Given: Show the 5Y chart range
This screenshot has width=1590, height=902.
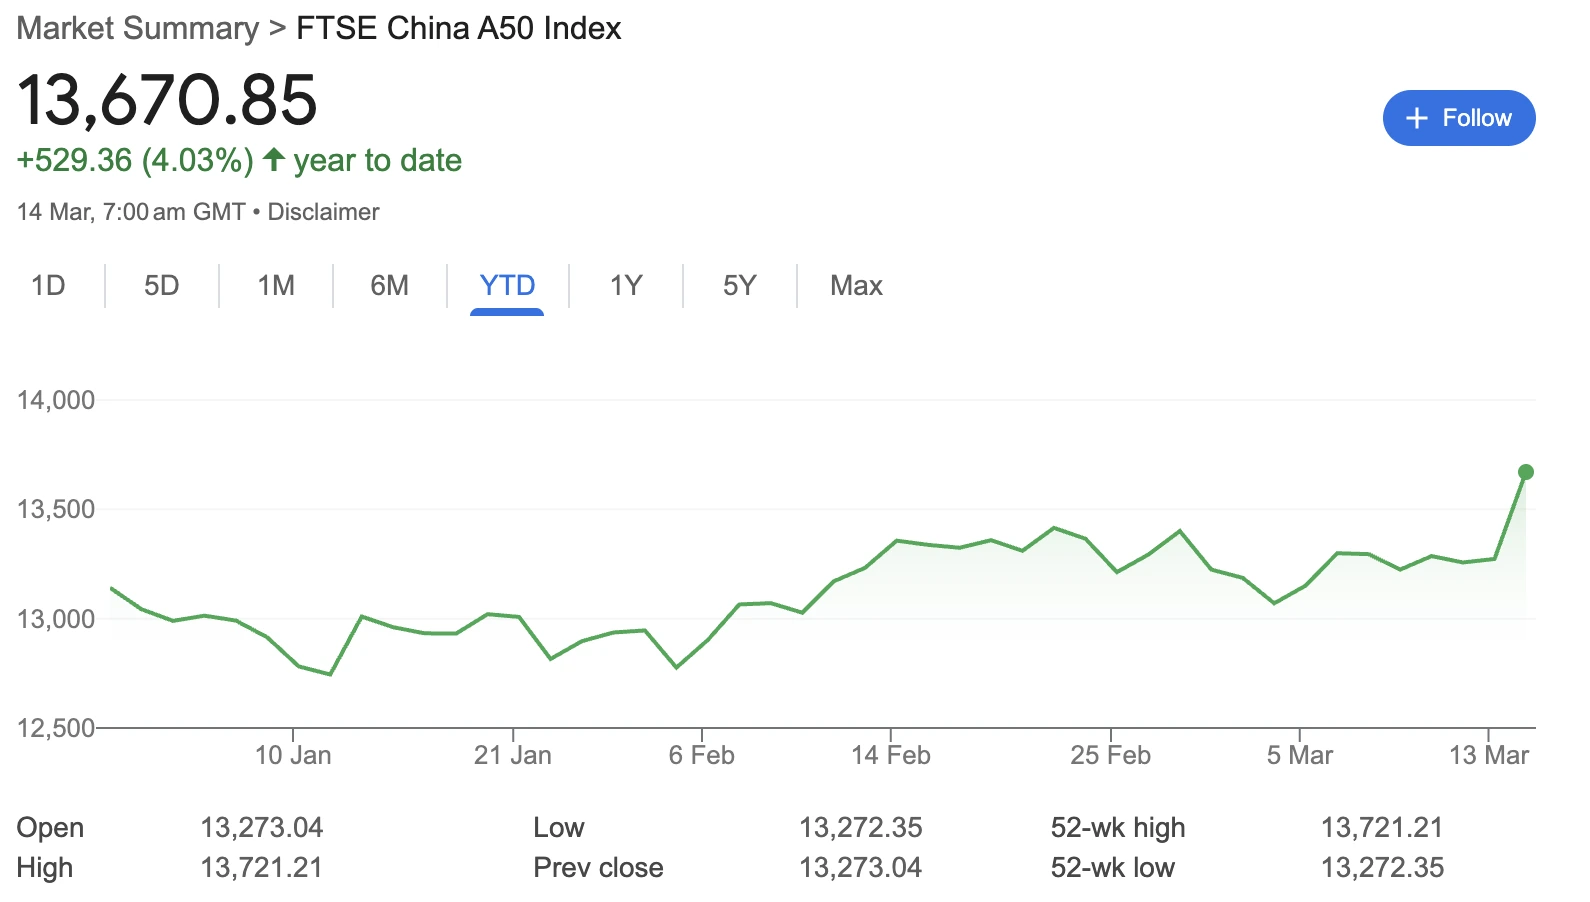Looking at the screenshot, I should coord(740,286).
